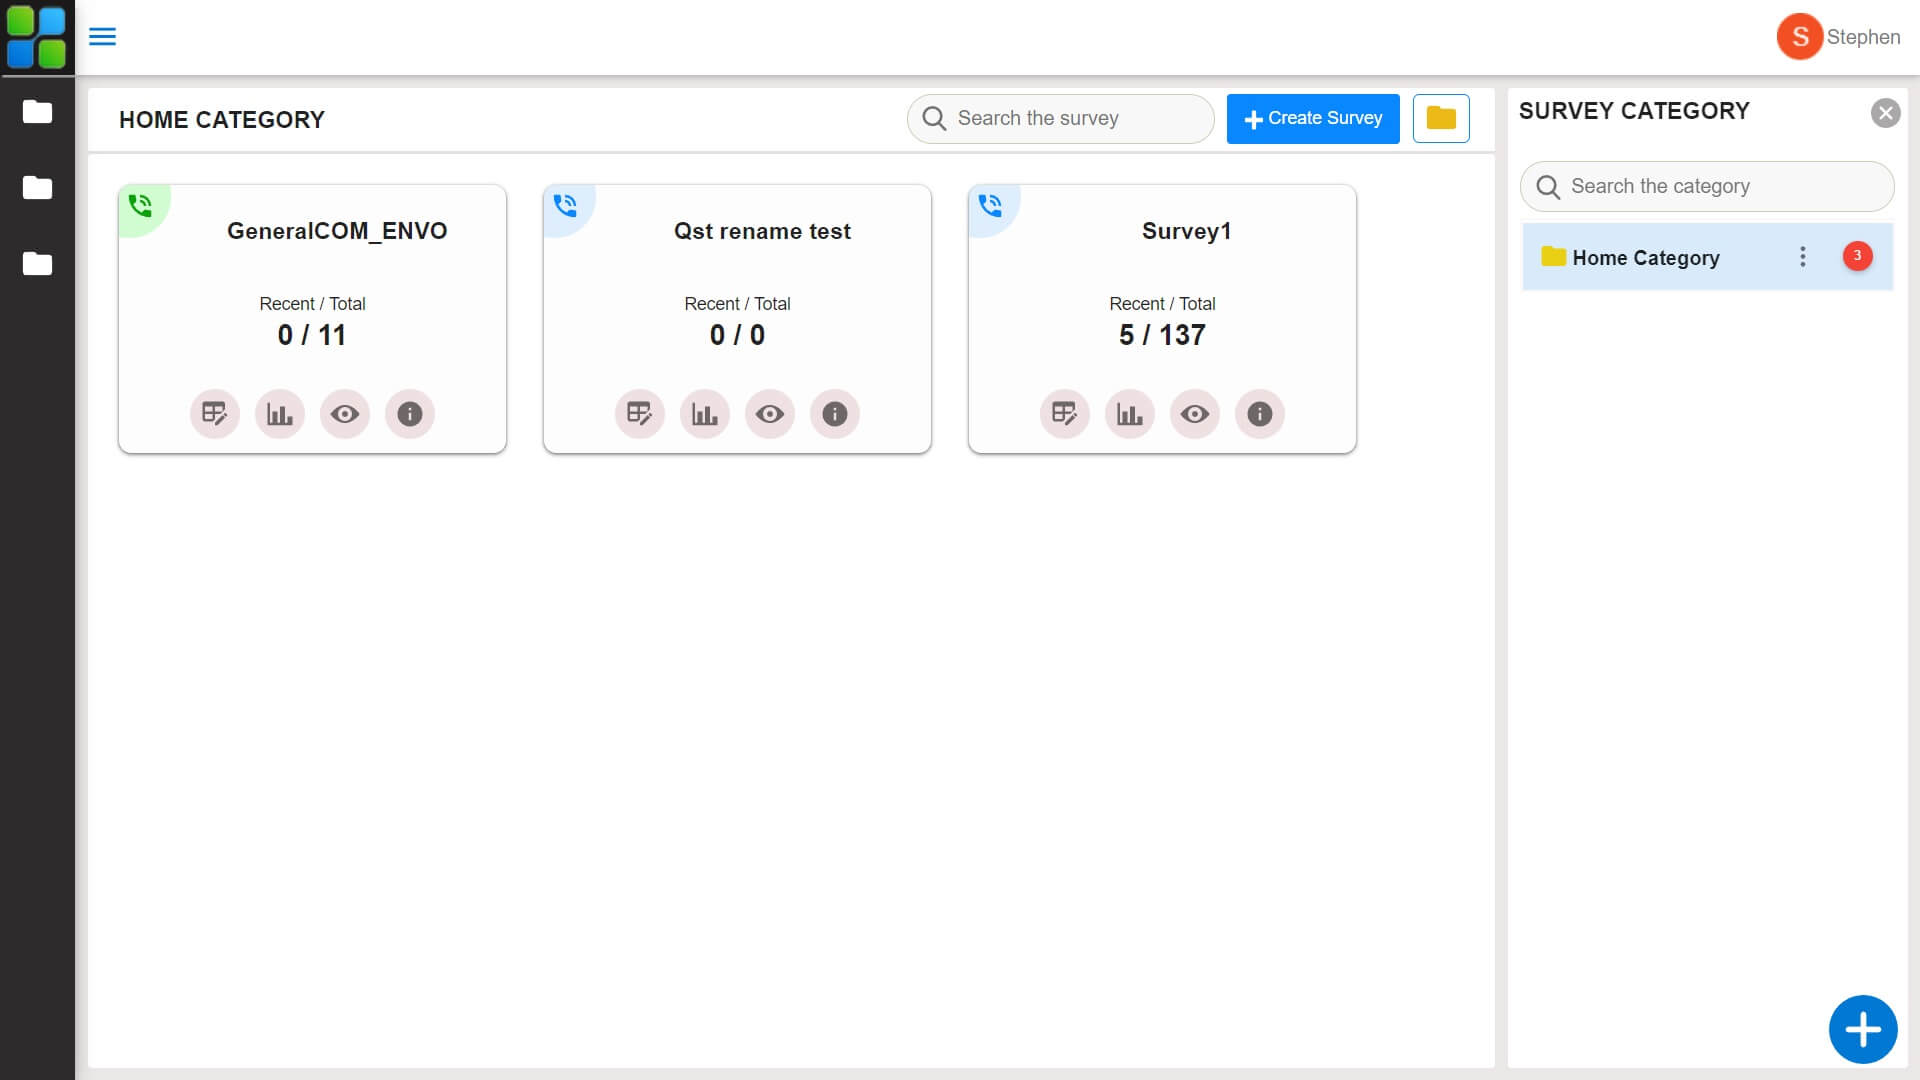Click the Qst rename test survey title
The height and width of the screenshot is (1080, 1920).
762,231
